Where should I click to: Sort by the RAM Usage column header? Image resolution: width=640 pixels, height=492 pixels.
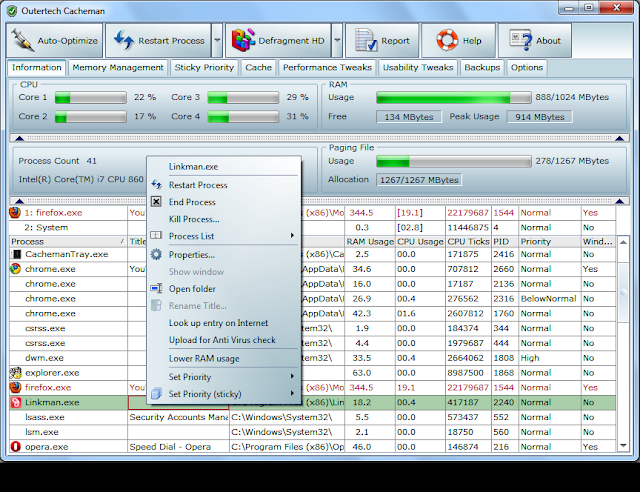[x=370, y=241]
